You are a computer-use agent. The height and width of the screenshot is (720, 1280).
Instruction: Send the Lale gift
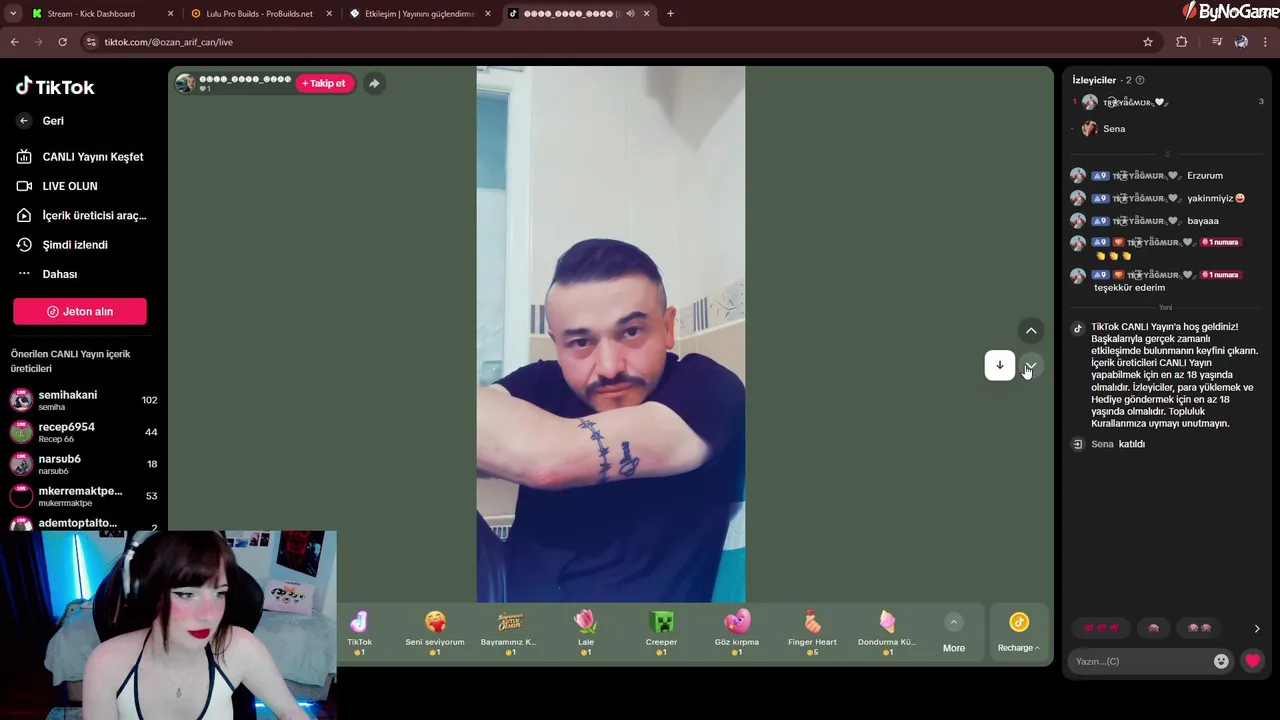click(x=586, y=633)
